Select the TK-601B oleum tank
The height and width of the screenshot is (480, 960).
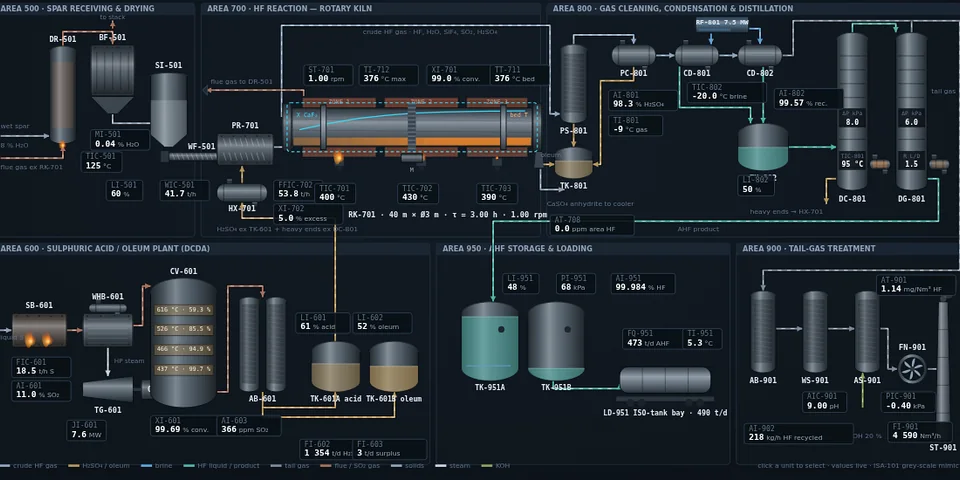(x=394, y=367)
